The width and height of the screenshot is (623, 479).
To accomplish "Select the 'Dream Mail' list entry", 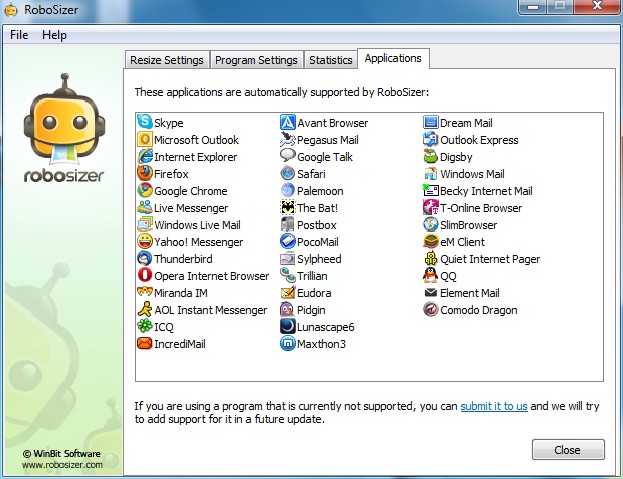I will [x=458, y=122].
